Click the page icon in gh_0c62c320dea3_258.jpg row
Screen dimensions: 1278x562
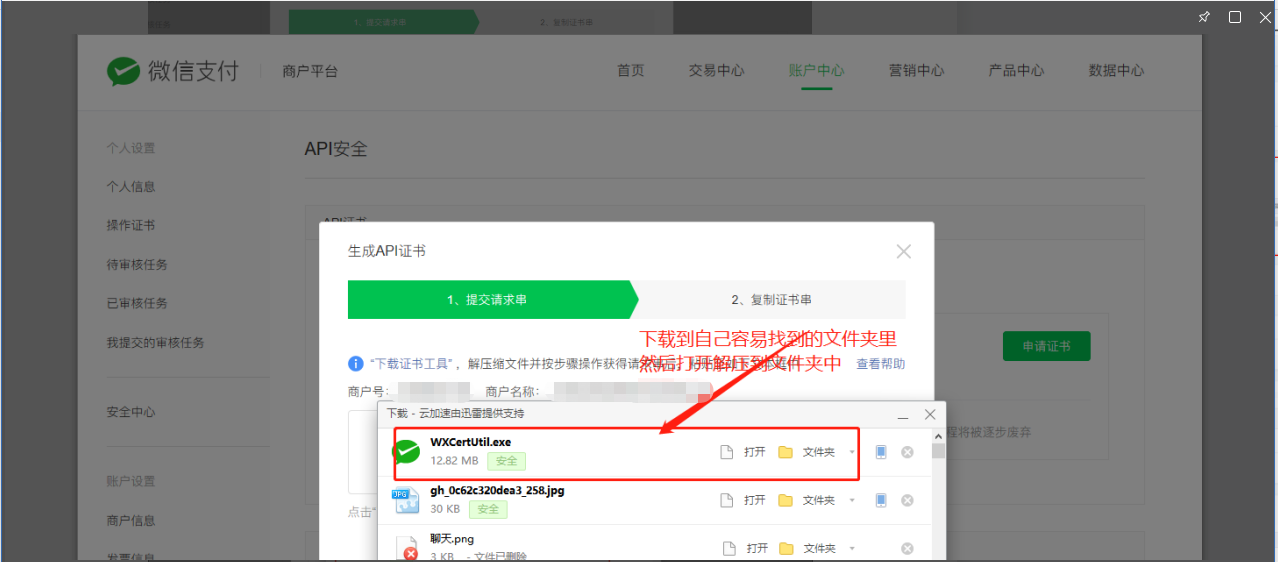click(727, 500)
